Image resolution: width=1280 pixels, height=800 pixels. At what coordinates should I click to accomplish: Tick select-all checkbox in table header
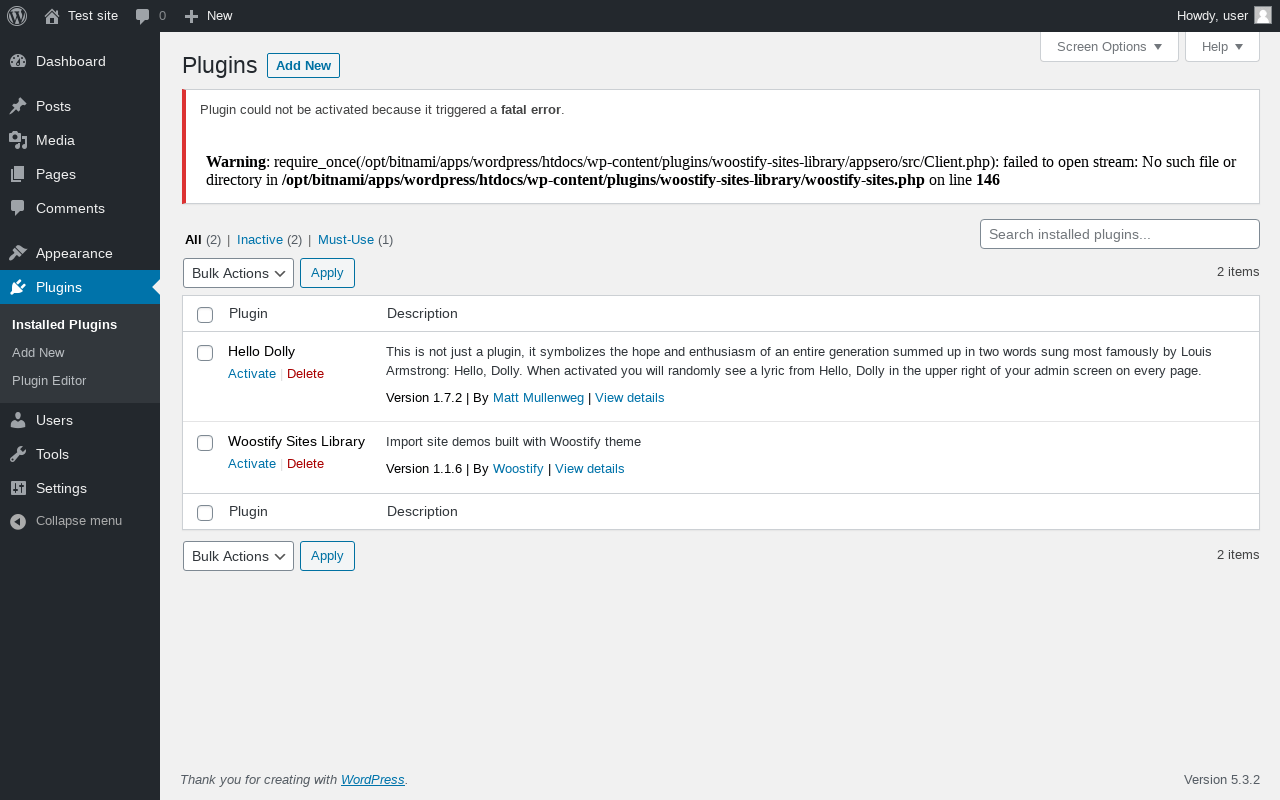pyautogui.click(x=205, y=315)
